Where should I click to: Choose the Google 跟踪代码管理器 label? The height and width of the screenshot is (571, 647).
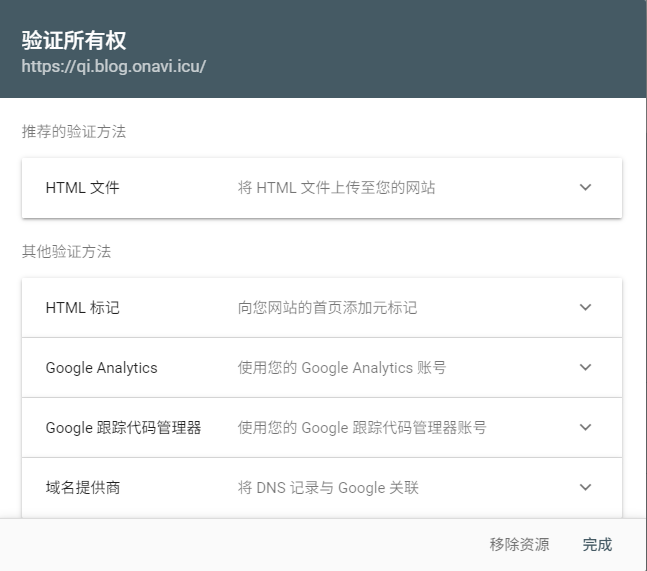coord(123,427)
